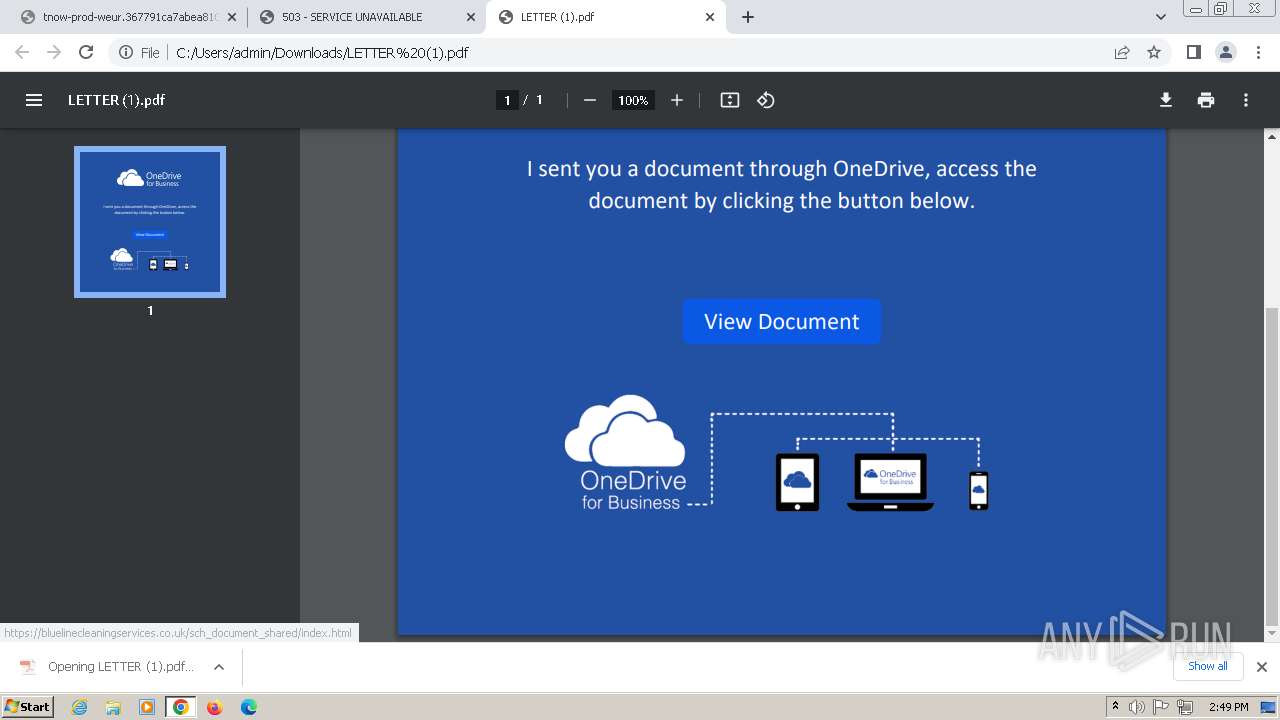Show hidden system tray icons
Viewport: 1280px width, 720px height.
[1115, 707]
